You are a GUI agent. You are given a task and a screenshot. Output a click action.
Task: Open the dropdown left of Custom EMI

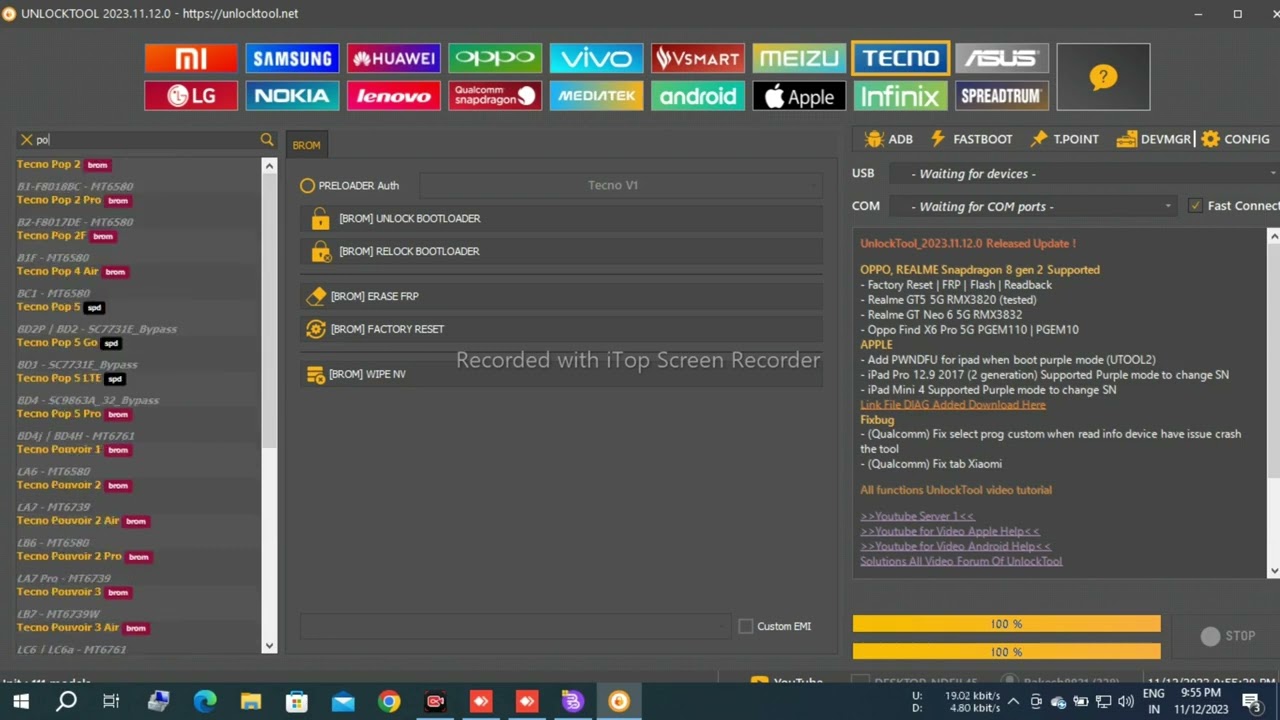coord(516,626)
